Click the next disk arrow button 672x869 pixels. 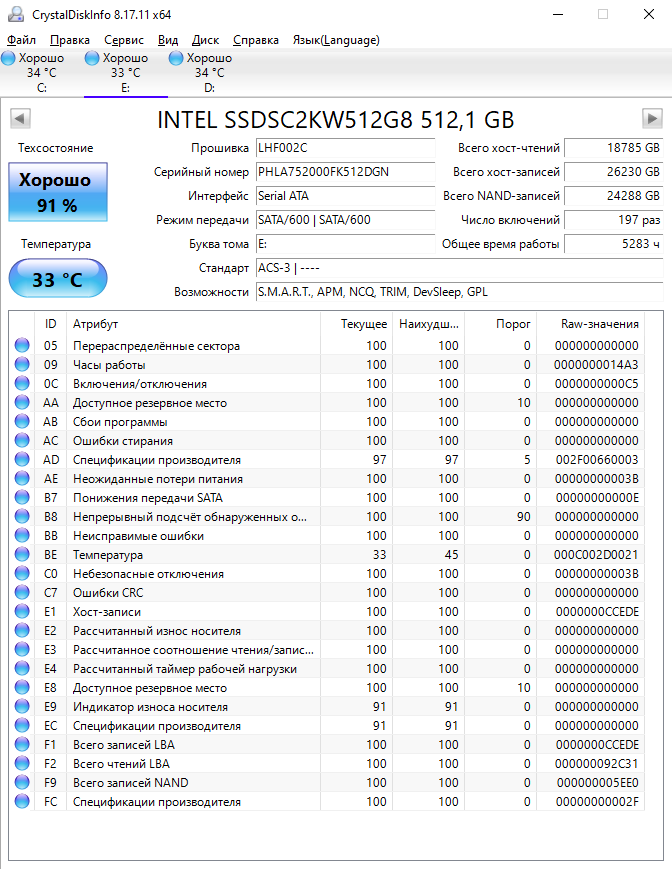tap(652, 119)
